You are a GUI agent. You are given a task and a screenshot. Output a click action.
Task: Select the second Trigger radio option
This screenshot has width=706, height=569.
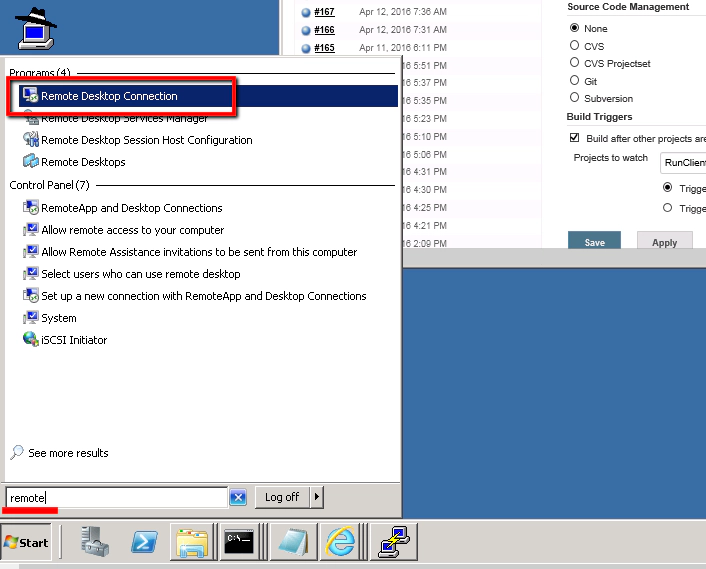[x=668, y=208]
